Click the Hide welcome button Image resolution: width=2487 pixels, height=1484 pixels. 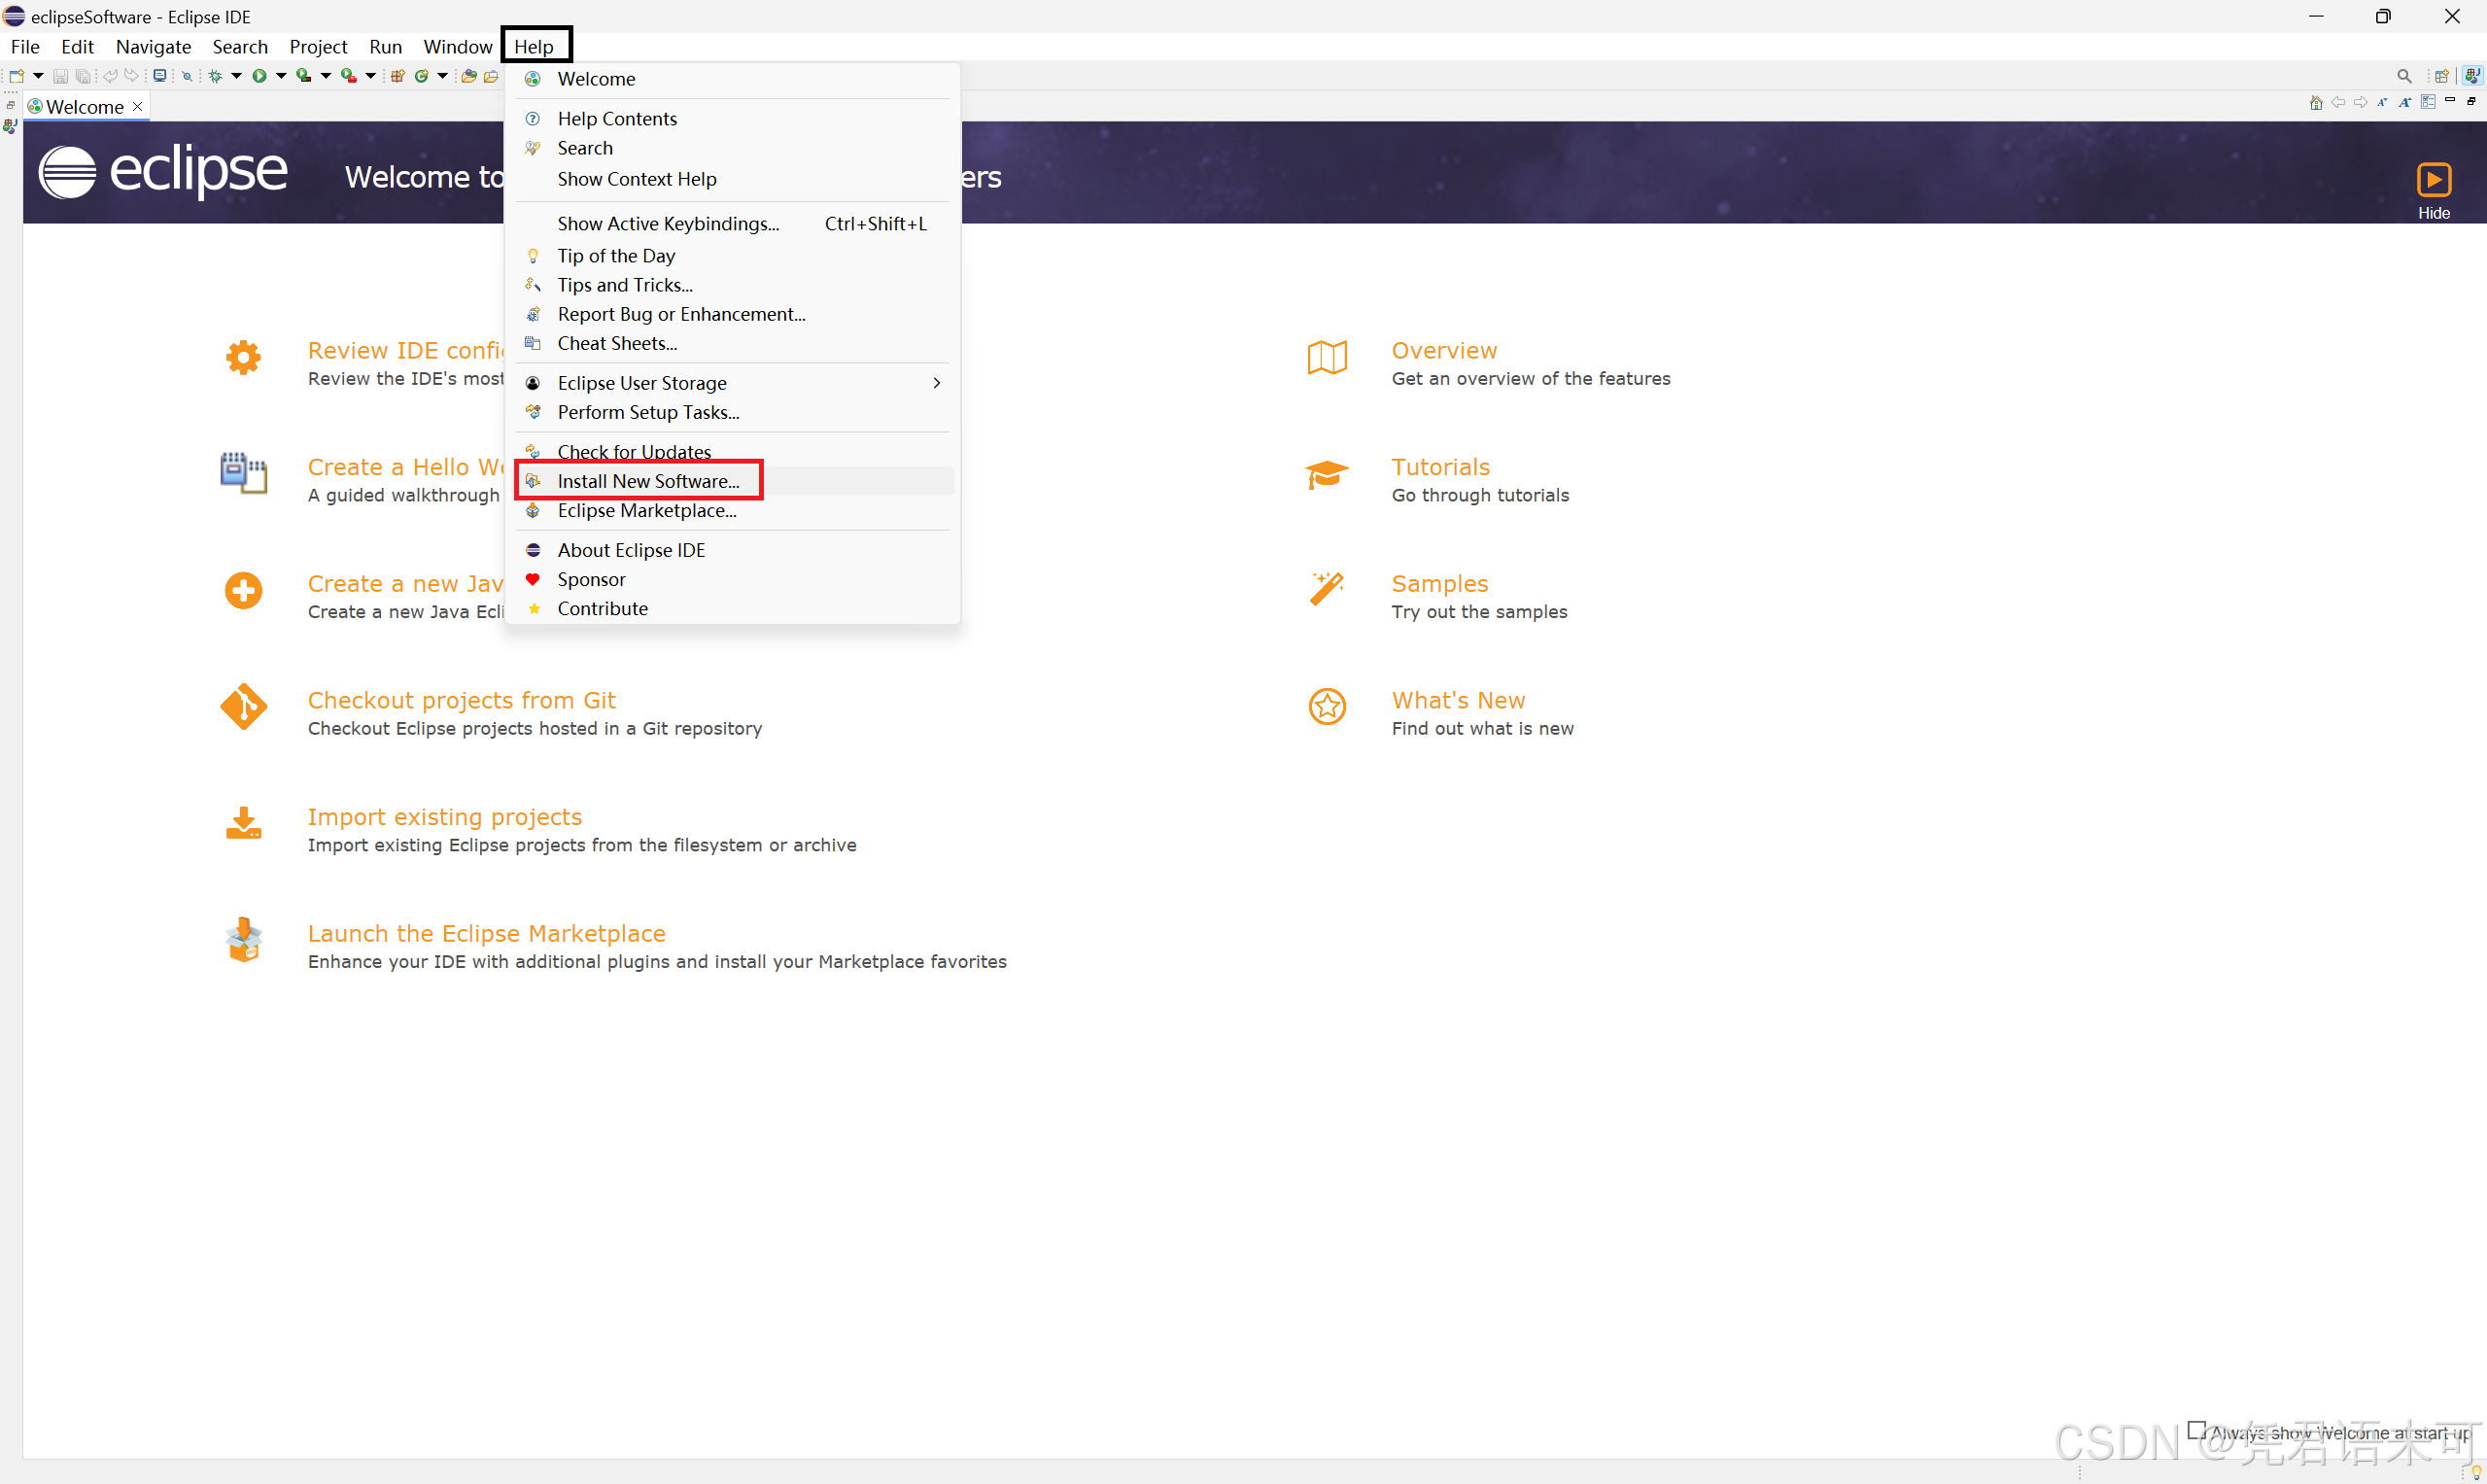[2433, 190]
